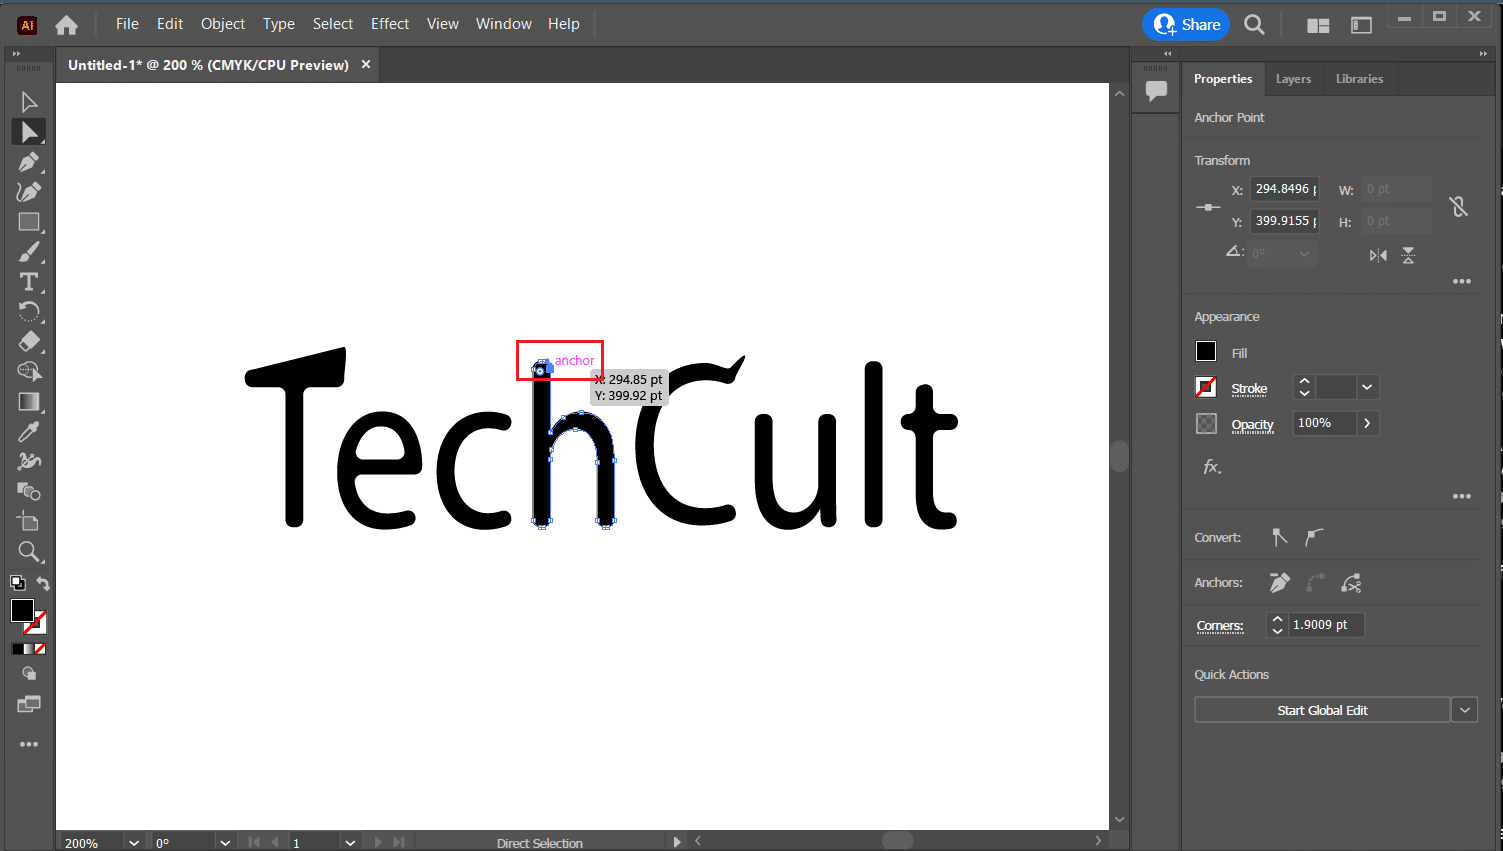Select the Shape Builder tool

29,372
